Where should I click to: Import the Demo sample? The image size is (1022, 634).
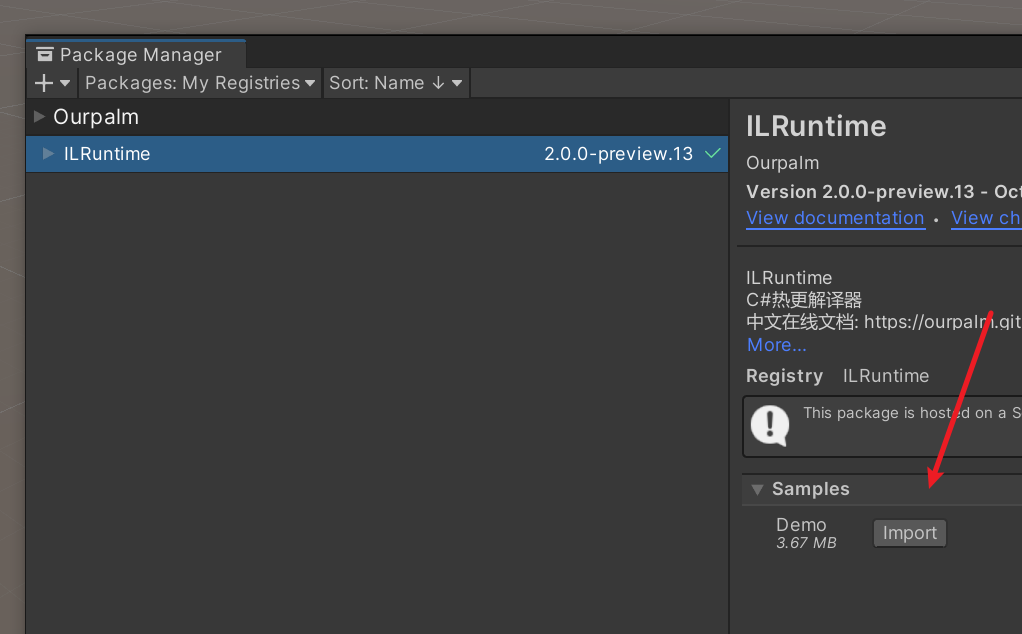pyautogui.click(x=910, y=533)
